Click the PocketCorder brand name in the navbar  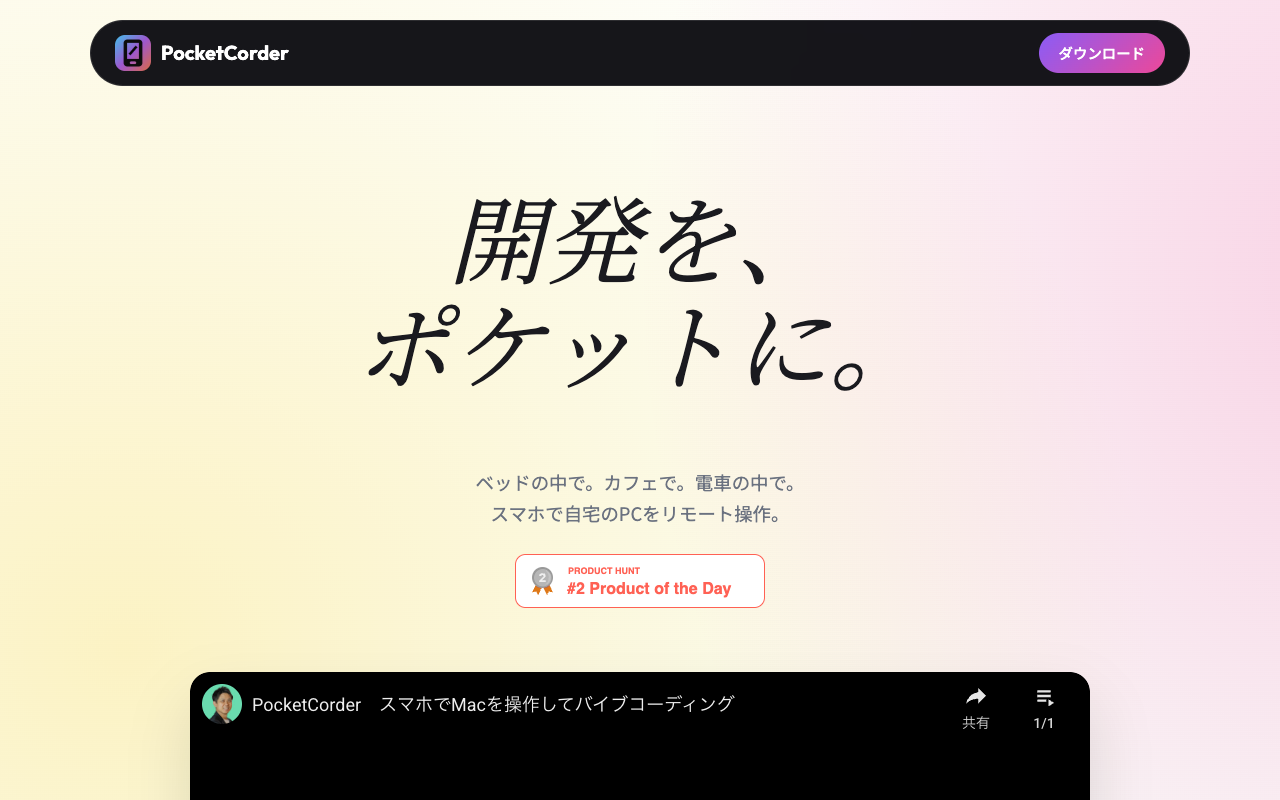pyautogui.click(x=224, y=53)
